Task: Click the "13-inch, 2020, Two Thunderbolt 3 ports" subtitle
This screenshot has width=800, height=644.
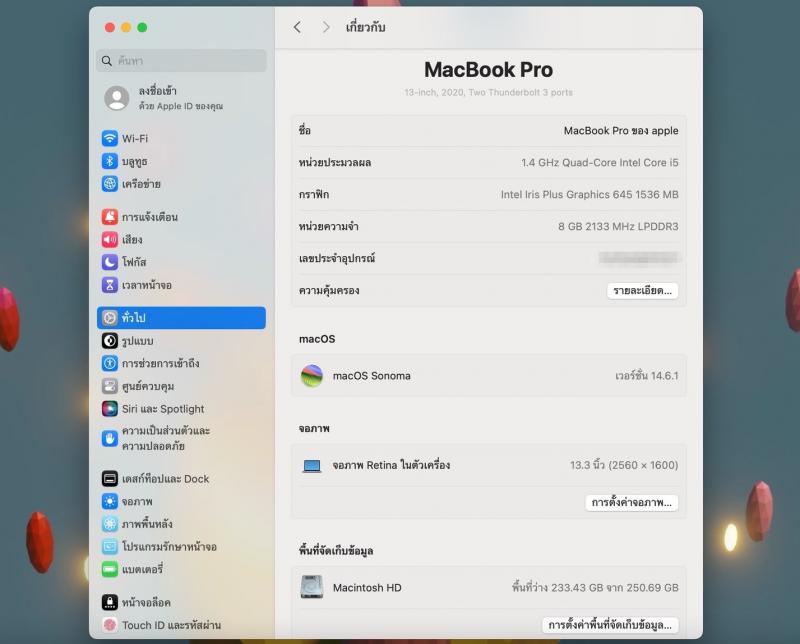Action: [488, 92]
